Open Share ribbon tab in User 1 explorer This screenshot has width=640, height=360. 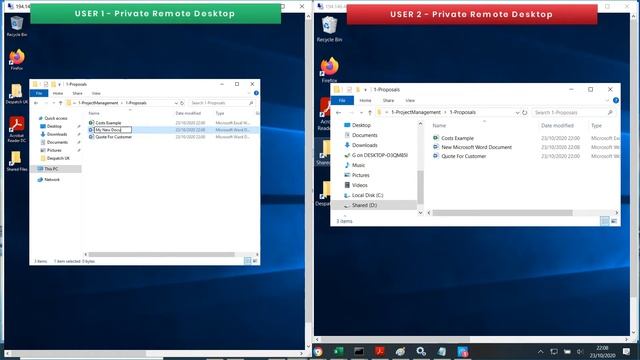coord(78,93)
